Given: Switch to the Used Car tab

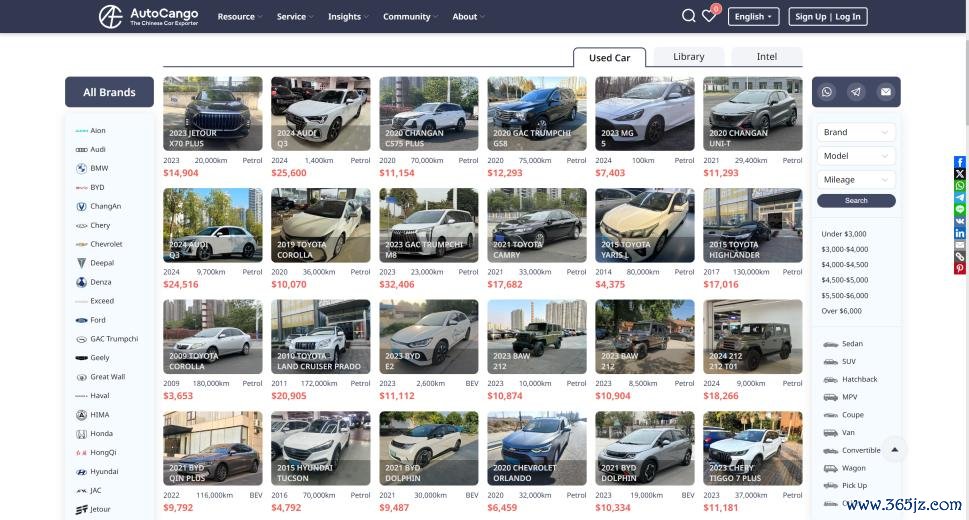Looking at the screenshot, I should [609, 58].
